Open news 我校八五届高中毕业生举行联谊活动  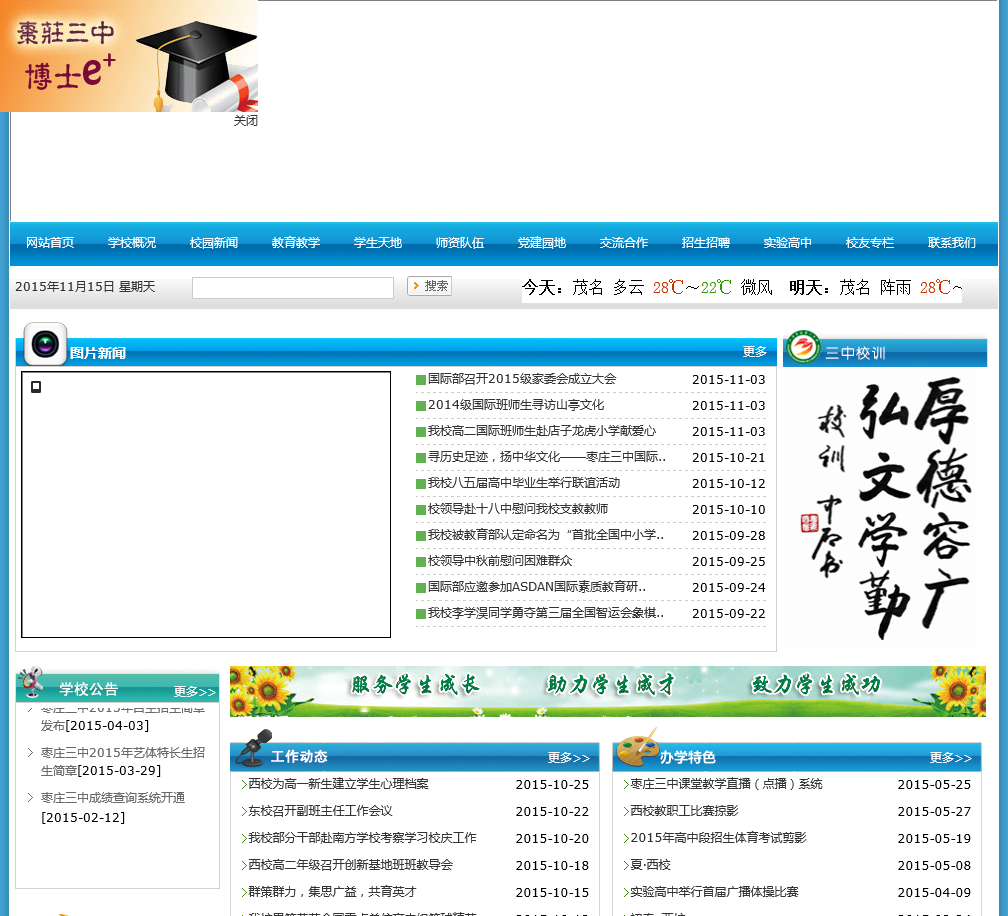(524, 483)
